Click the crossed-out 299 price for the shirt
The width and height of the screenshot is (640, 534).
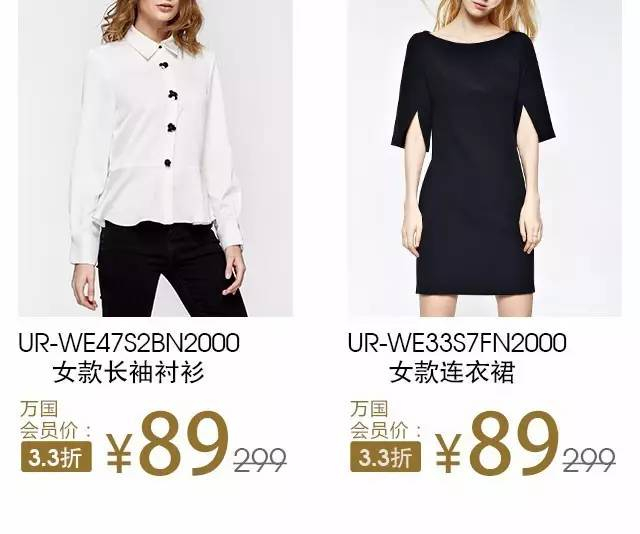(x=260, y=460)
